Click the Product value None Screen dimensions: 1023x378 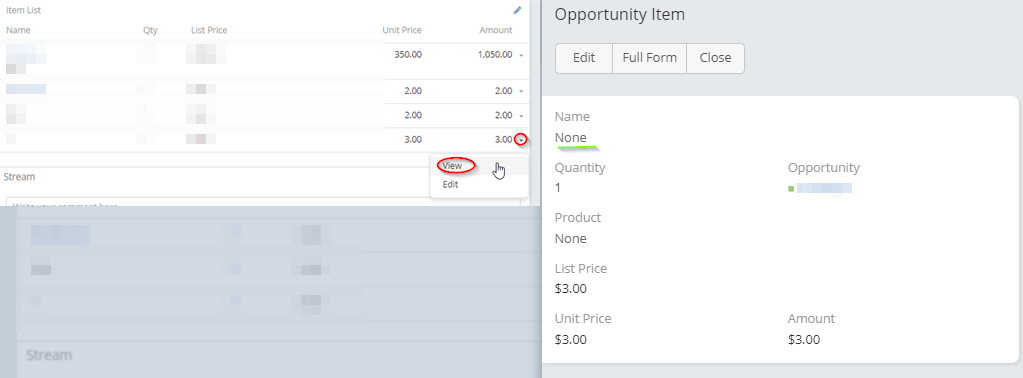(571, 239)
